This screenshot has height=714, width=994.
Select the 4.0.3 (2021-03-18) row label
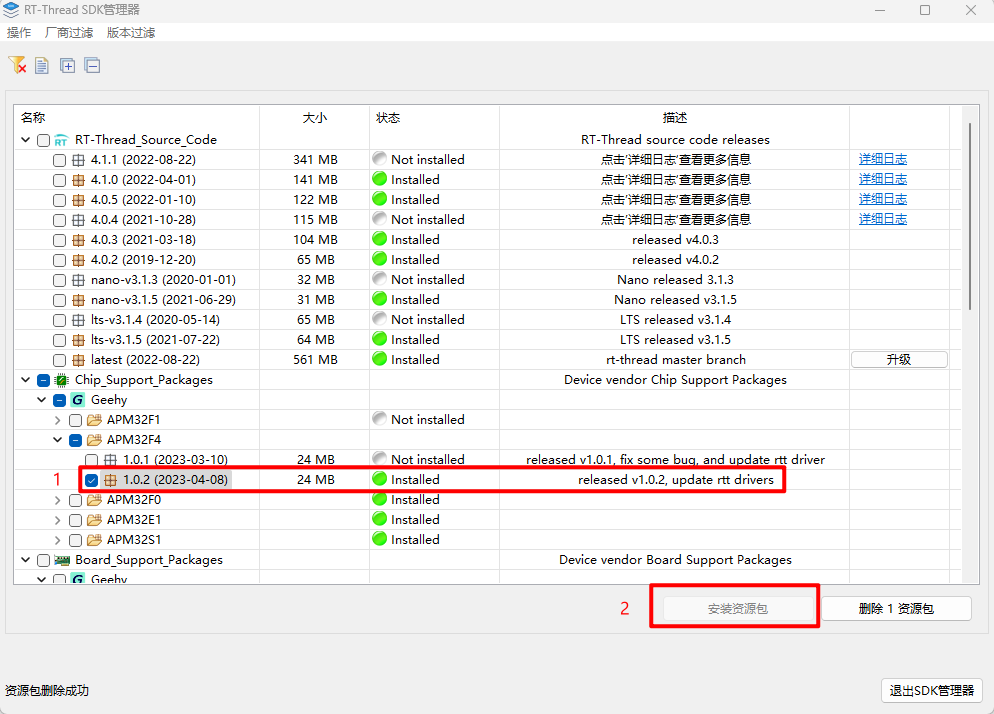(x=143, y=240)
